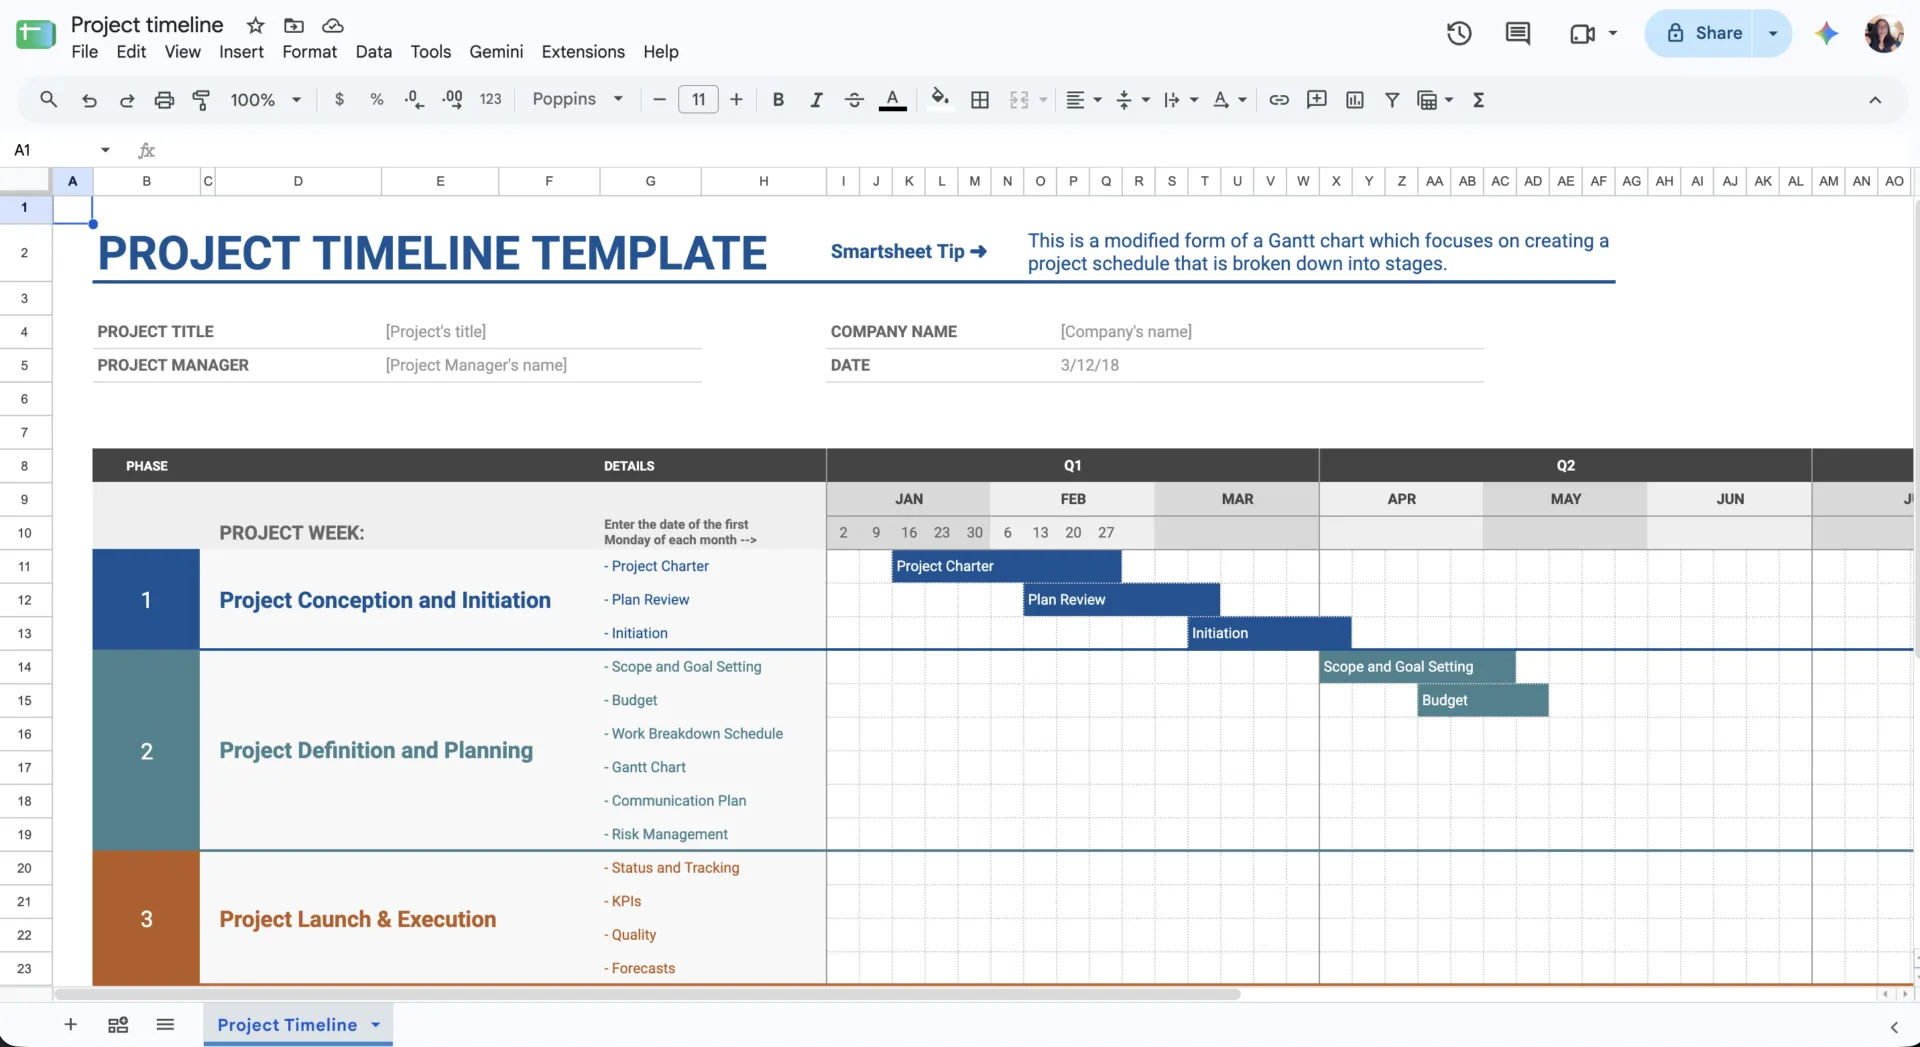
Task: Toggle bold formatting
Action: tap(778, 100)
